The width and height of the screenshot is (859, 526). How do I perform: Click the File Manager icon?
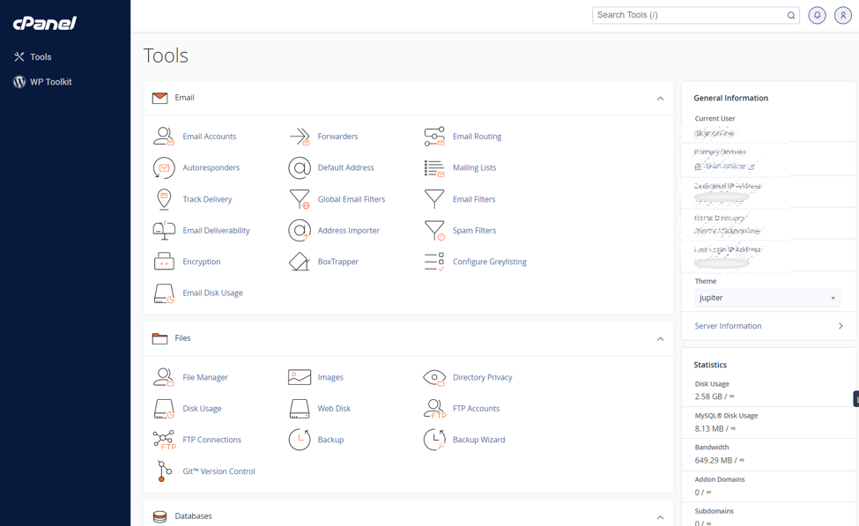click(163, 378)
